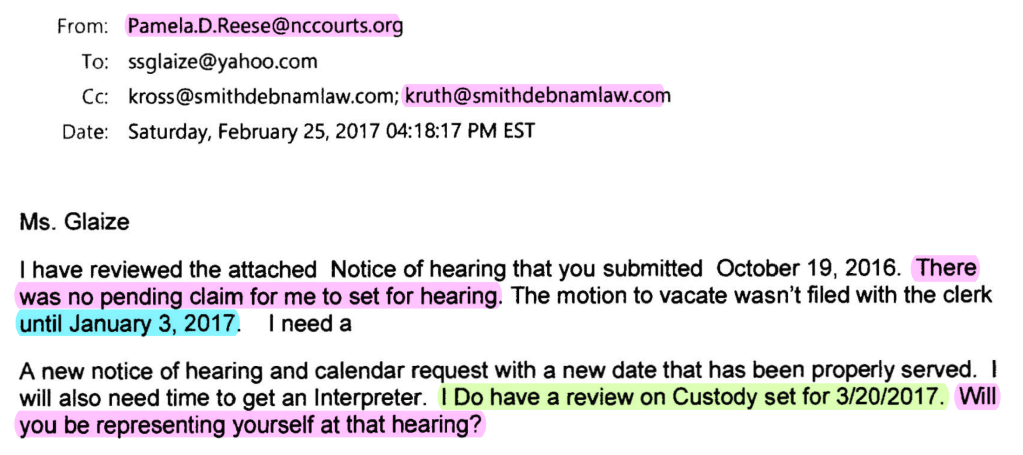1023x455 pixels.
Task: Click highlighted "you be representing yourself" question
Action: (250, 424)
